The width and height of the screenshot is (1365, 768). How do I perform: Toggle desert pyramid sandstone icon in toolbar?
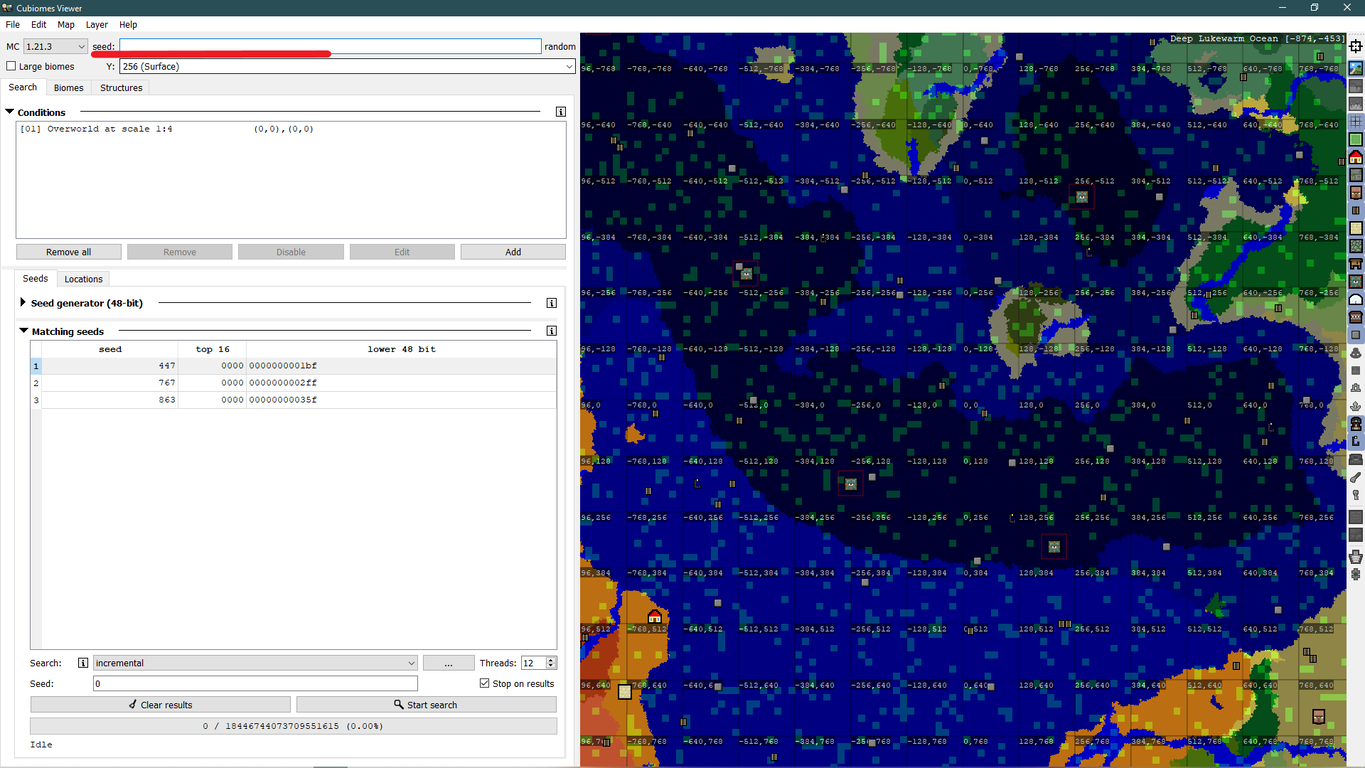(1356, 229)
